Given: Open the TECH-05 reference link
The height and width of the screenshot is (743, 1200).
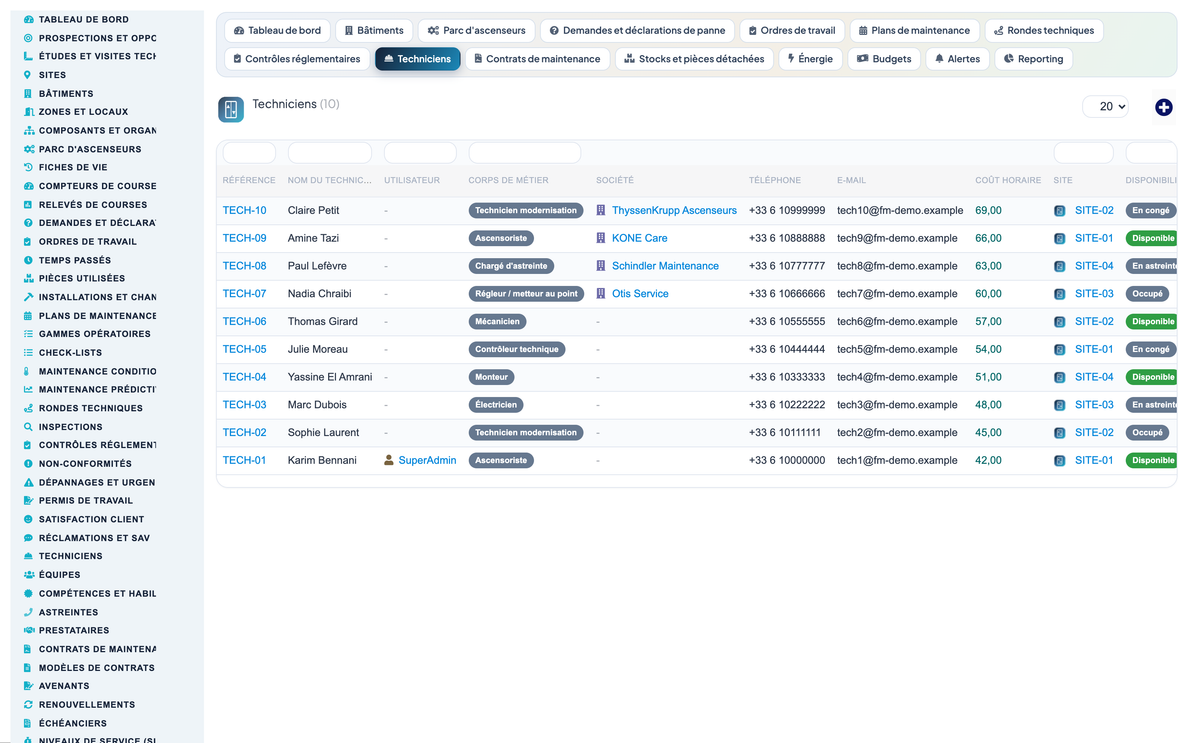Looking at the screenshot, I should pos(244,350).
